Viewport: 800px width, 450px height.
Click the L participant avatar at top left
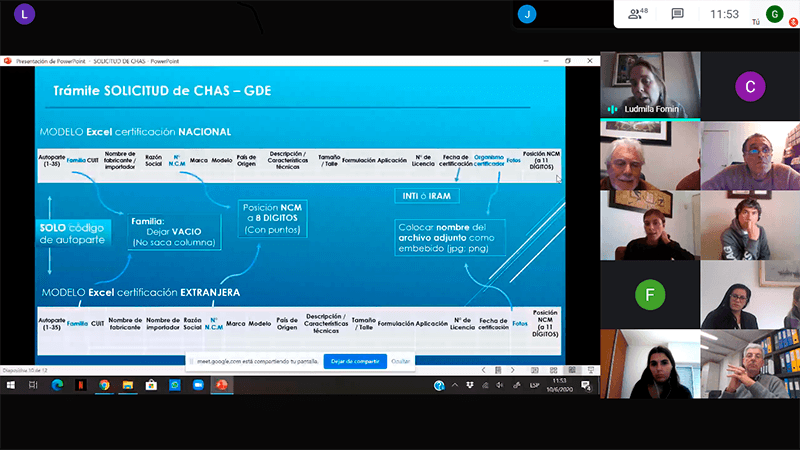[x=27, y=14]
